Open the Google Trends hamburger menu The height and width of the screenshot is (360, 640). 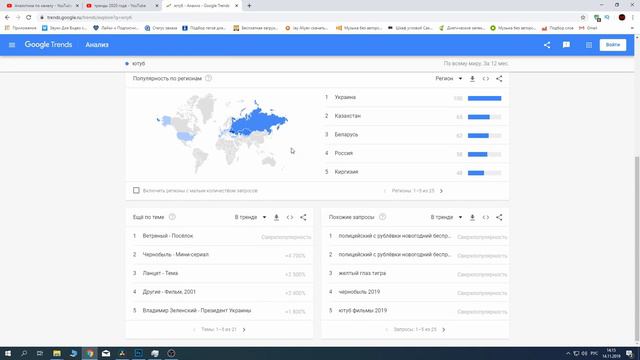[12, 45]
